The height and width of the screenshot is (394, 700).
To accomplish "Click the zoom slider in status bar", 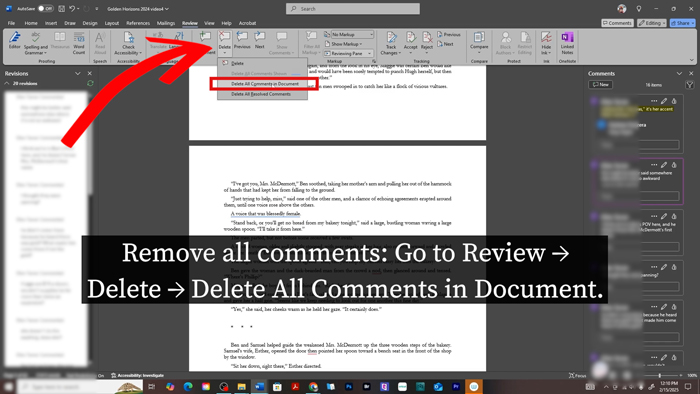I will [659, 376].
